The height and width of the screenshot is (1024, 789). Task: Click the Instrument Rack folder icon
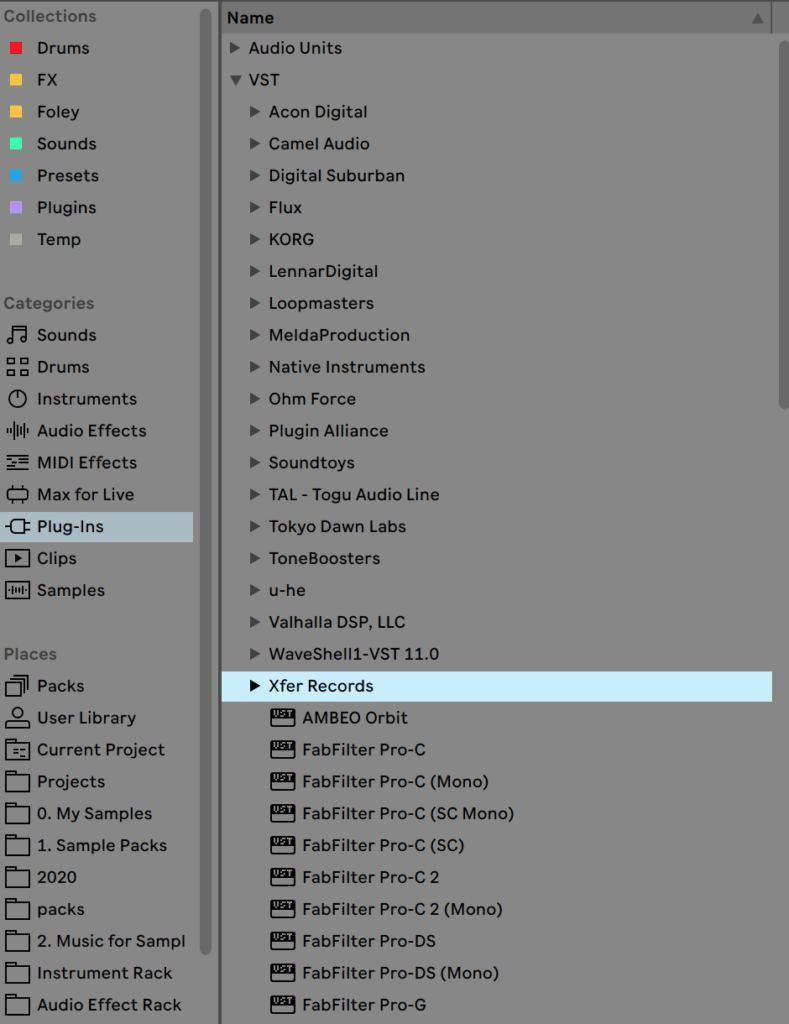(x=17, y=973)
